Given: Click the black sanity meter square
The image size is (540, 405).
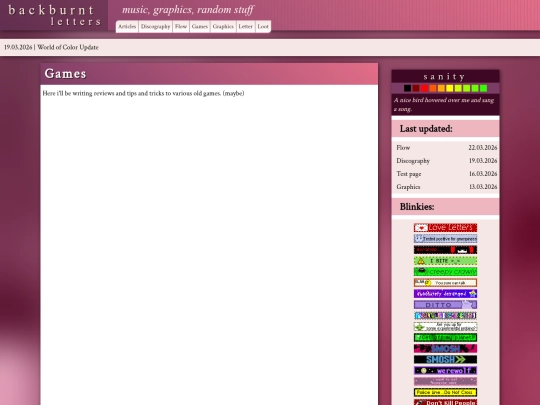Looking at the screenshot, I should [x=407, y=88].
